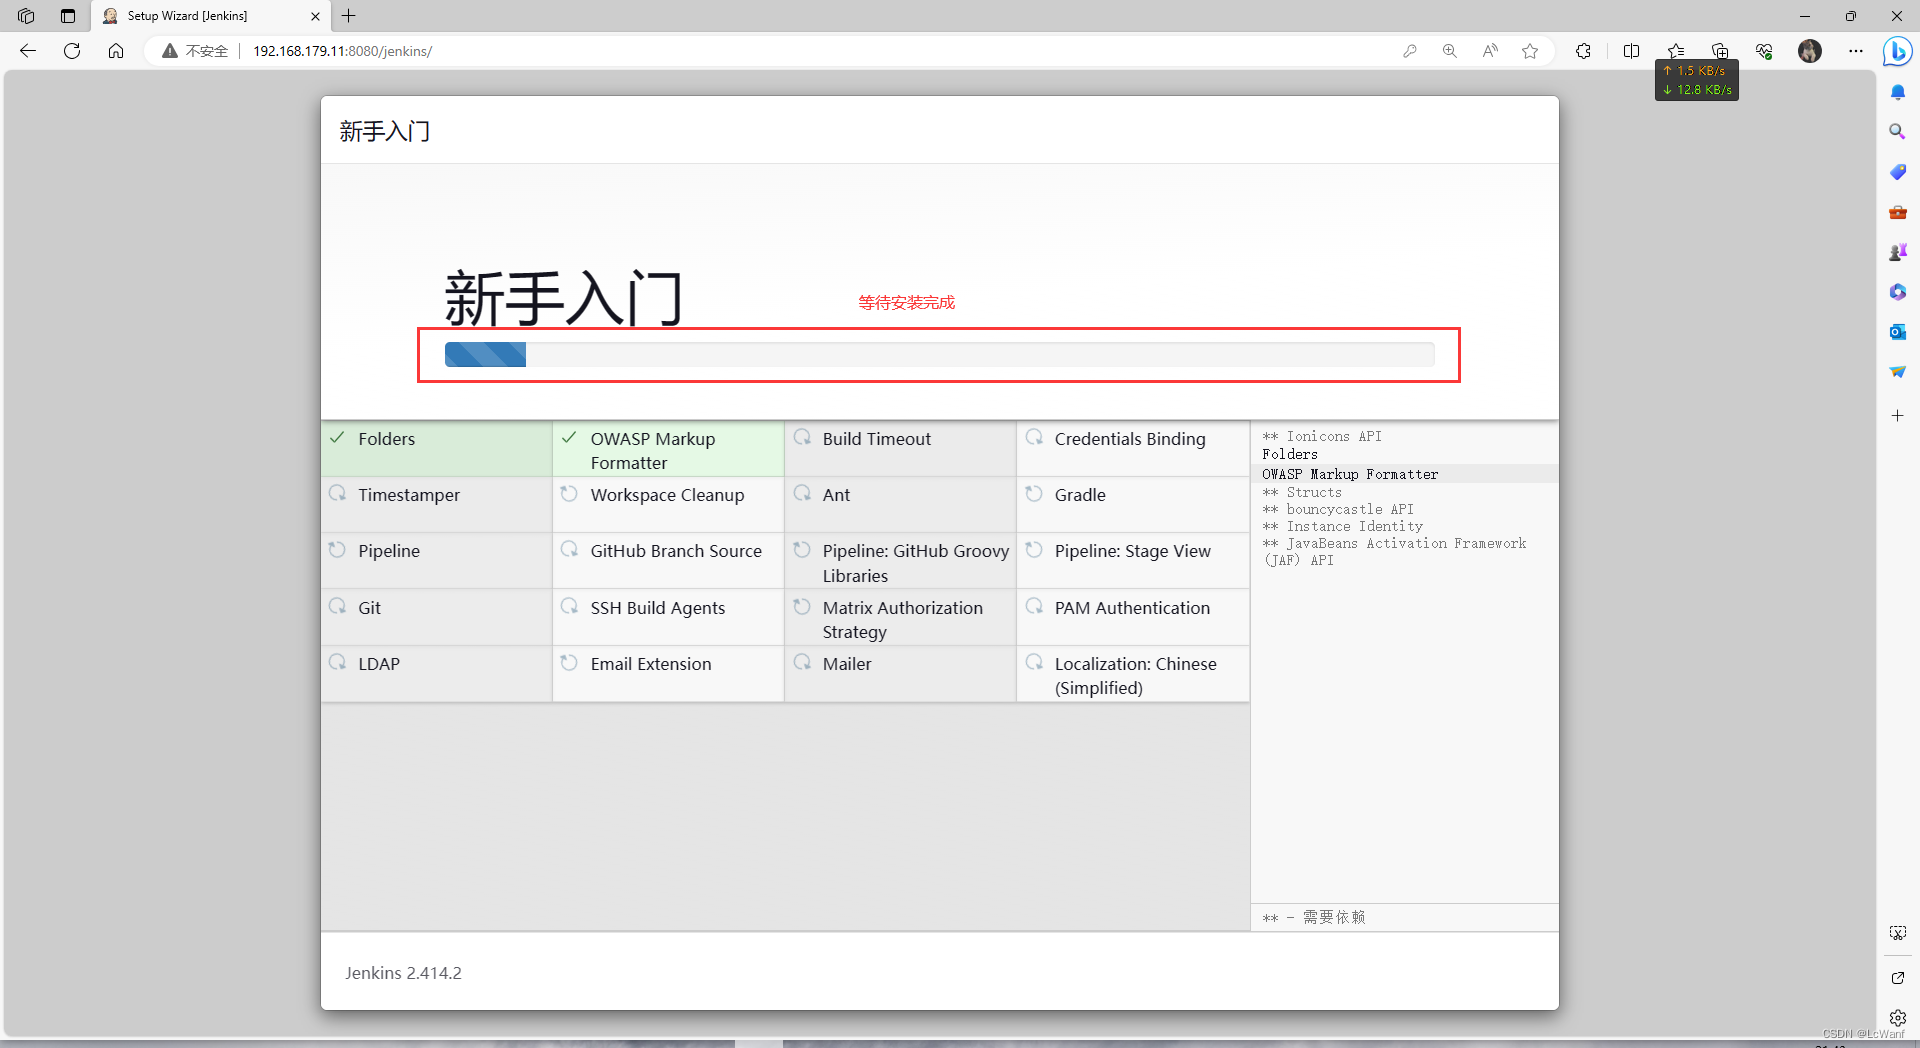The image size is (1920, 1048).
Task: Open sidebar screenshot tool icon
Action: [1897, 933]
